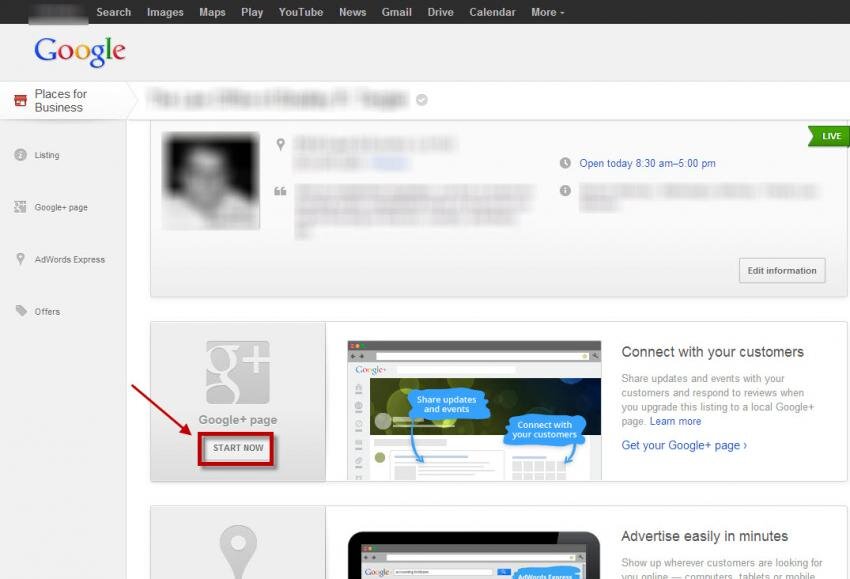Open Search in the top navigation bar
850x579 pixels.
coord(113,12)
